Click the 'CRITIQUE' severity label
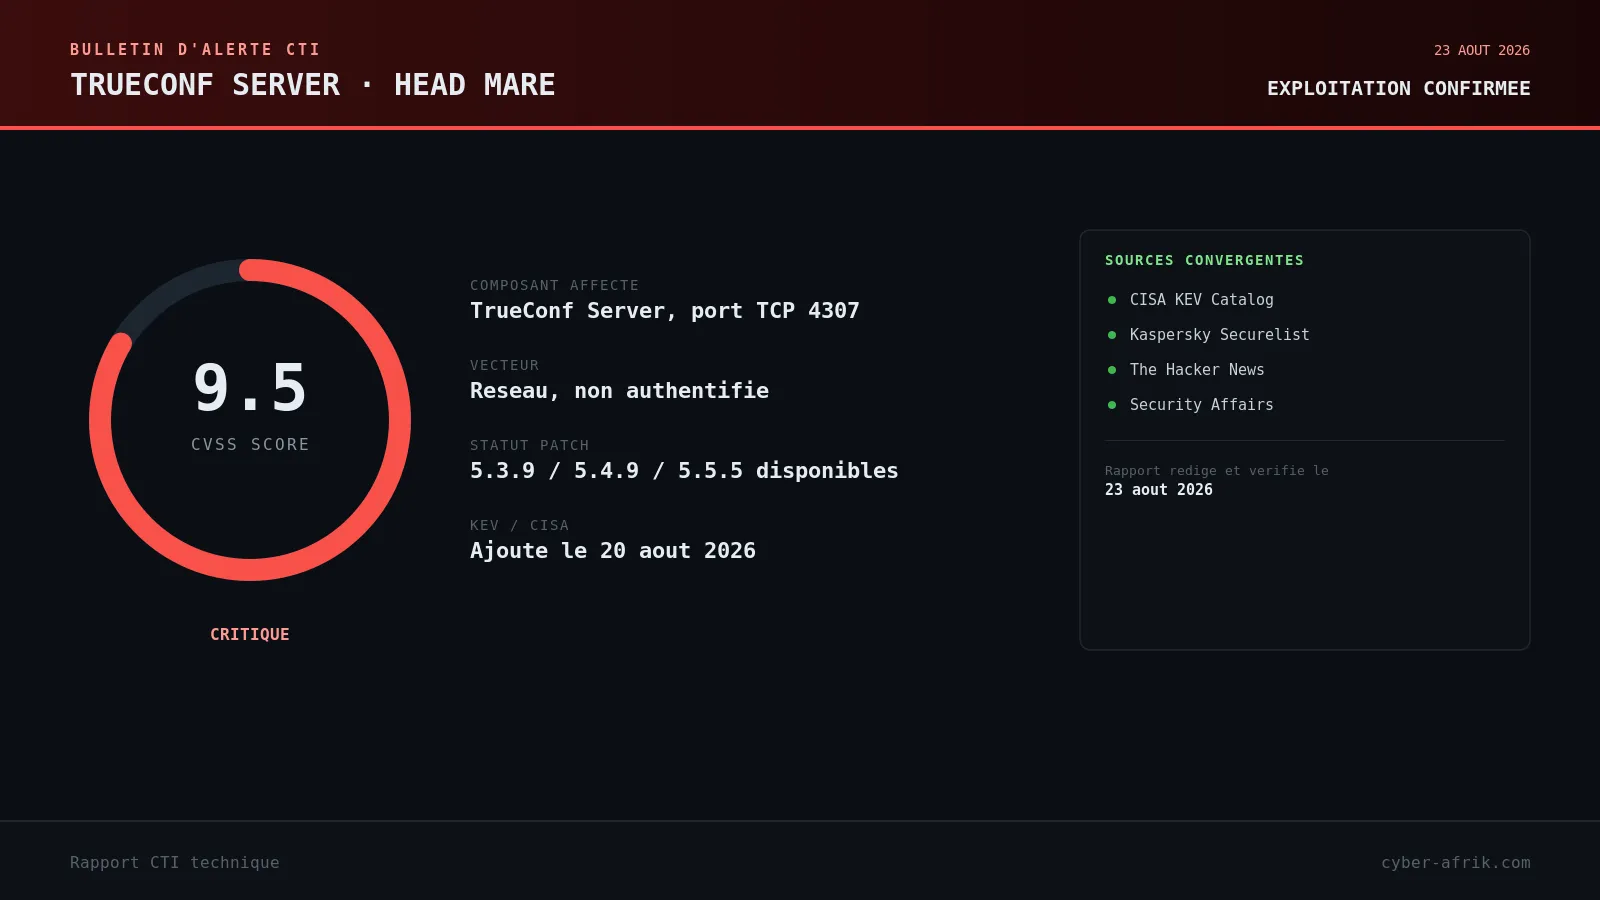This screenshot has width=1600, height=900. click(x=250, y=634)
